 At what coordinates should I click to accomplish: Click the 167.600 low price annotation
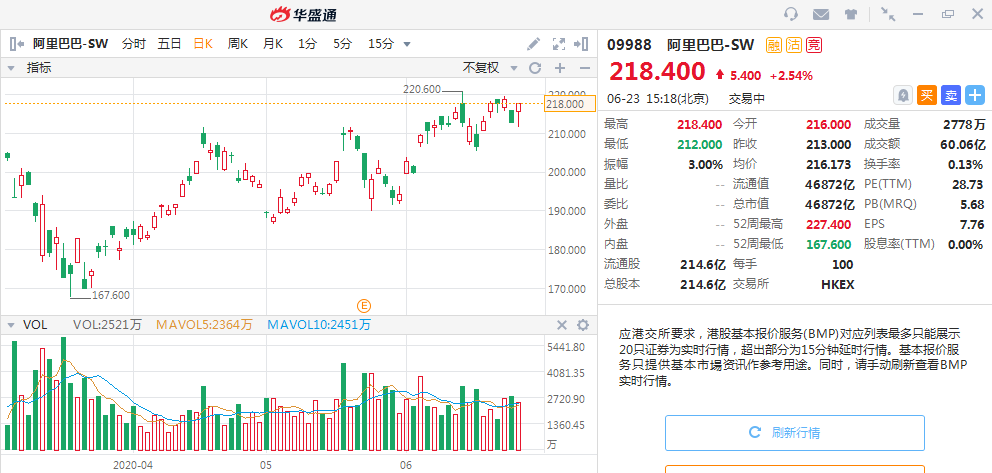click(111, 295)
